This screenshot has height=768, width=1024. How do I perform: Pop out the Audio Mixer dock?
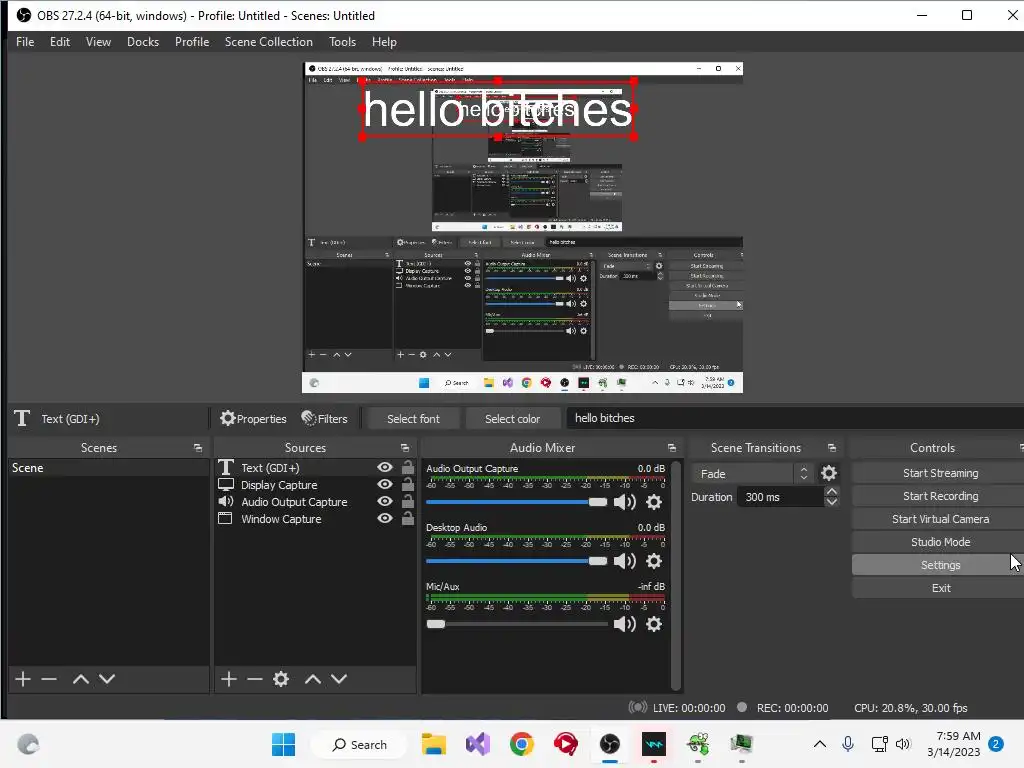(671, 448)
